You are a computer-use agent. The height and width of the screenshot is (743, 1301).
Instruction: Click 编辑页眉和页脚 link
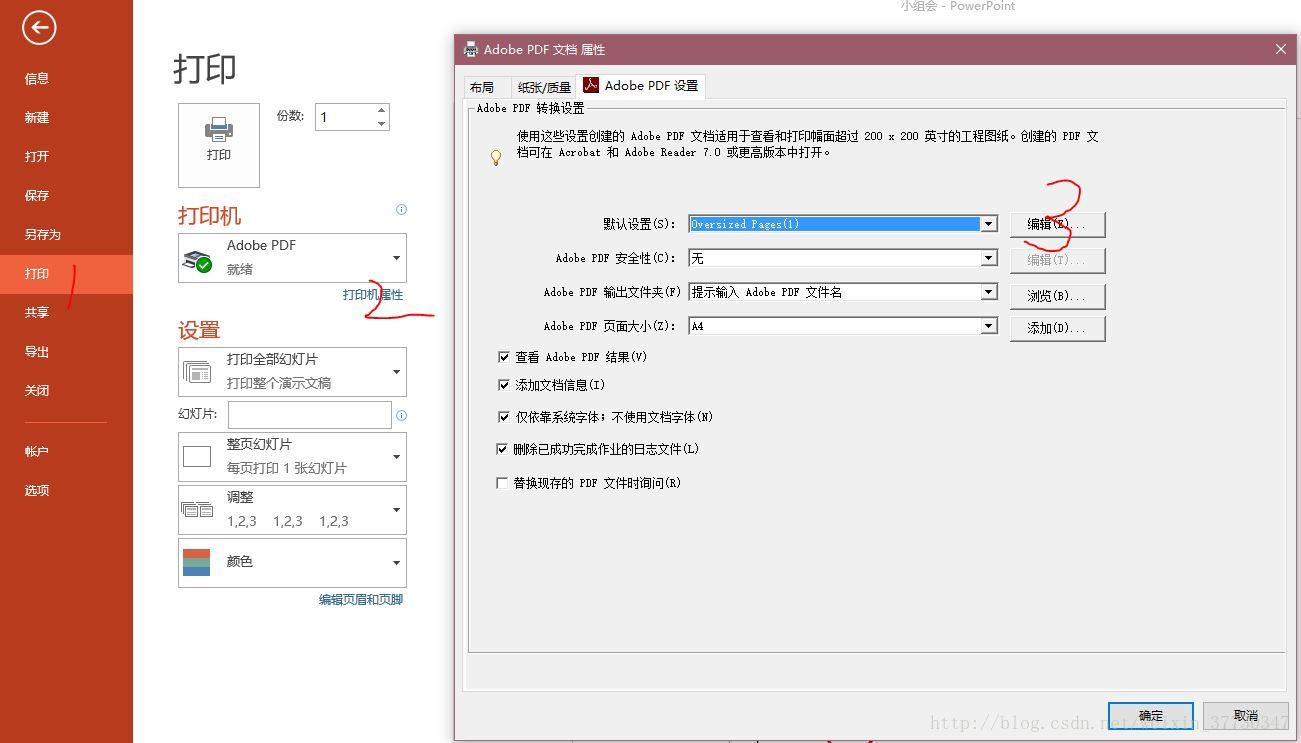click(361, 600)
